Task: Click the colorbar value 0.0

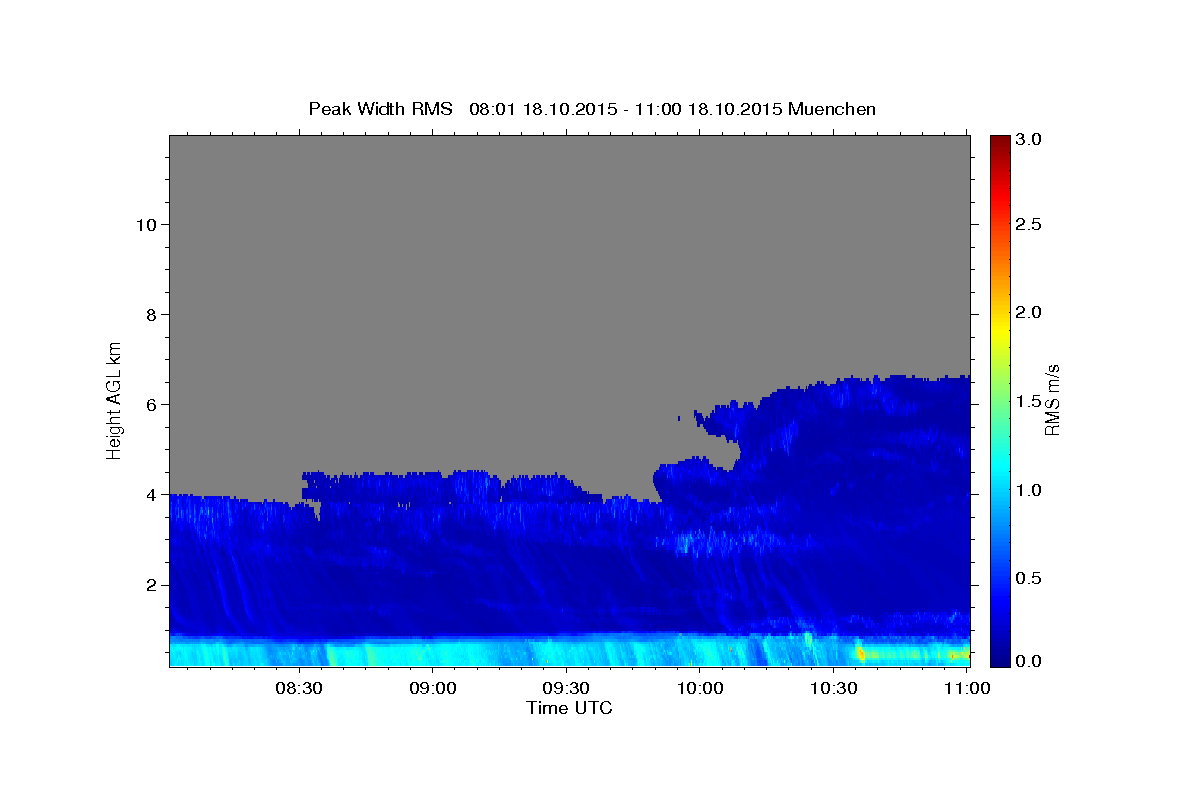Action: [x=1029, y=661]
